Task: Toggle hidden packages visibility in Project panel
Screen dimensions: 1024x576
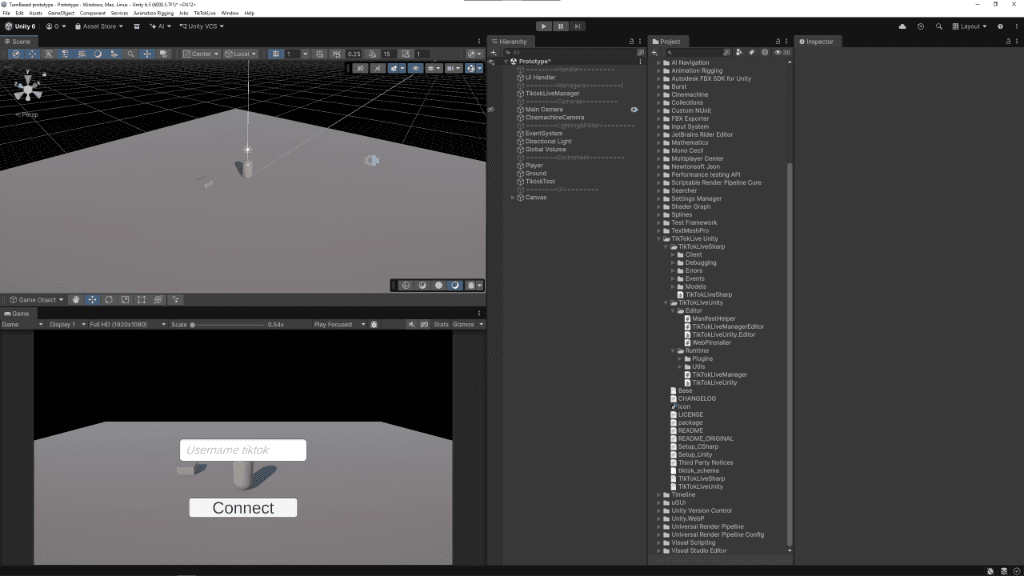Action: (782, 52)
